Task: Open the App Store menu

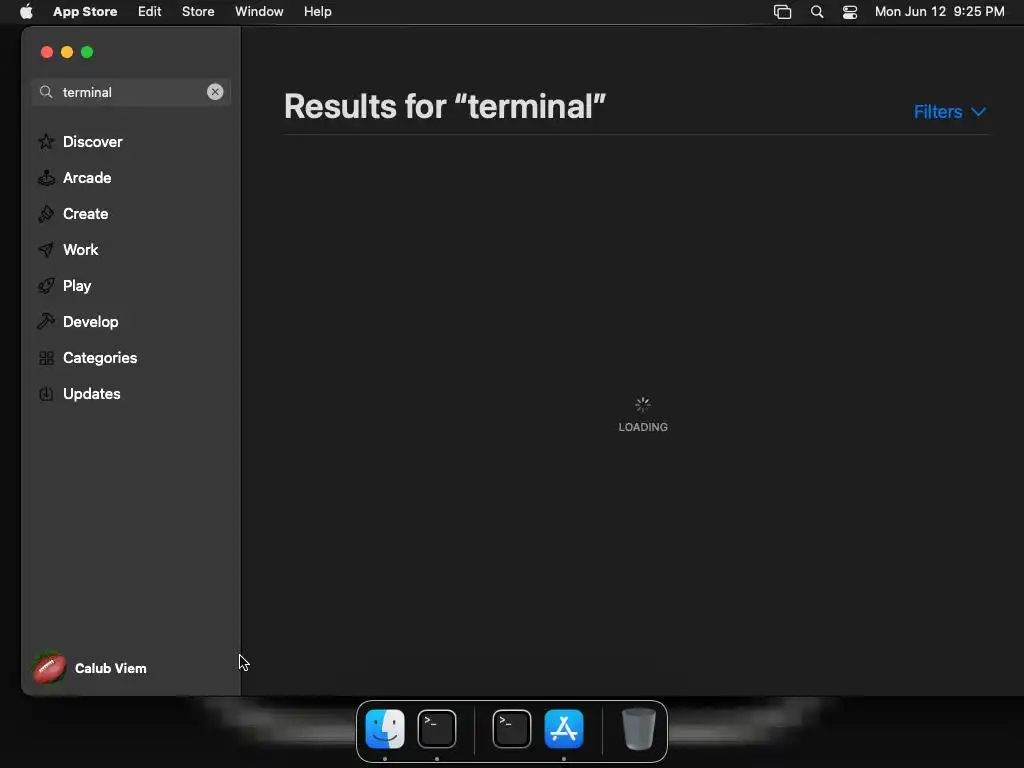Action: 85,11
